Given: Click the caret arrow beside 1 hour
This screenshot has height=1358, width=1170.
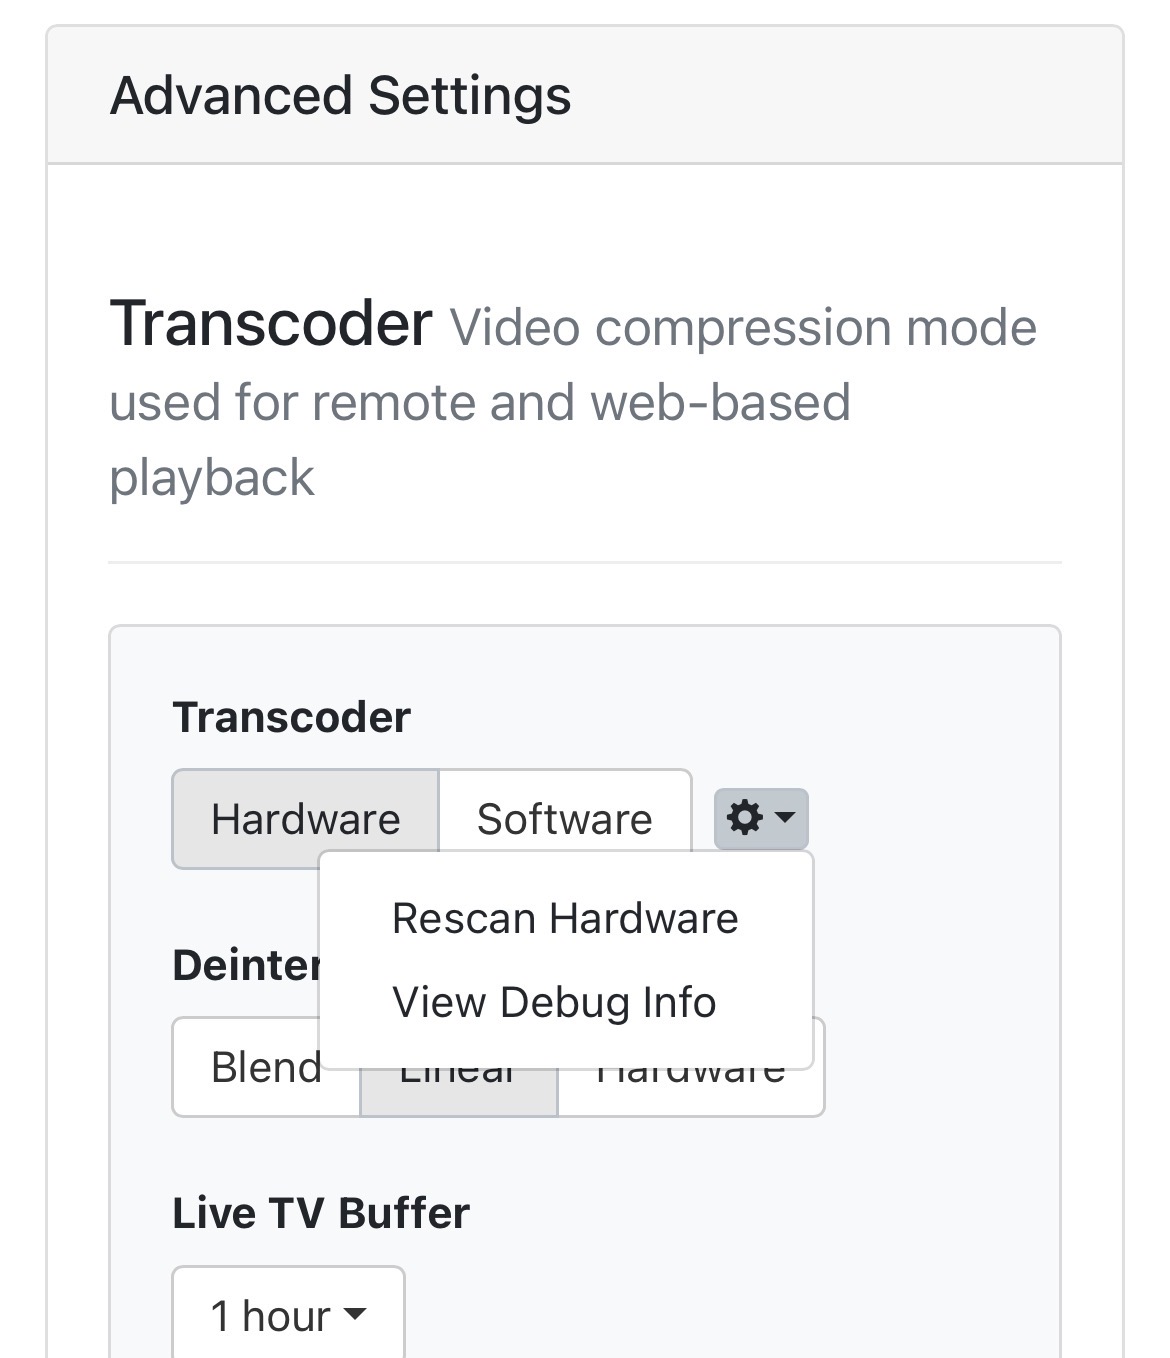Looking at the screenshot, I should click(x=355, y=1314).
